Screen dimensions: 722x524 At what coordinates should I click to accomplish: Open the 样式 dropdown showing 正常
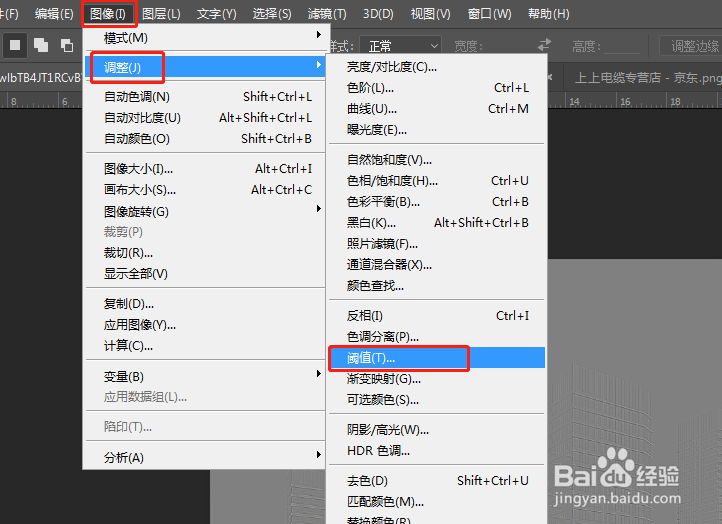[400, 46]
